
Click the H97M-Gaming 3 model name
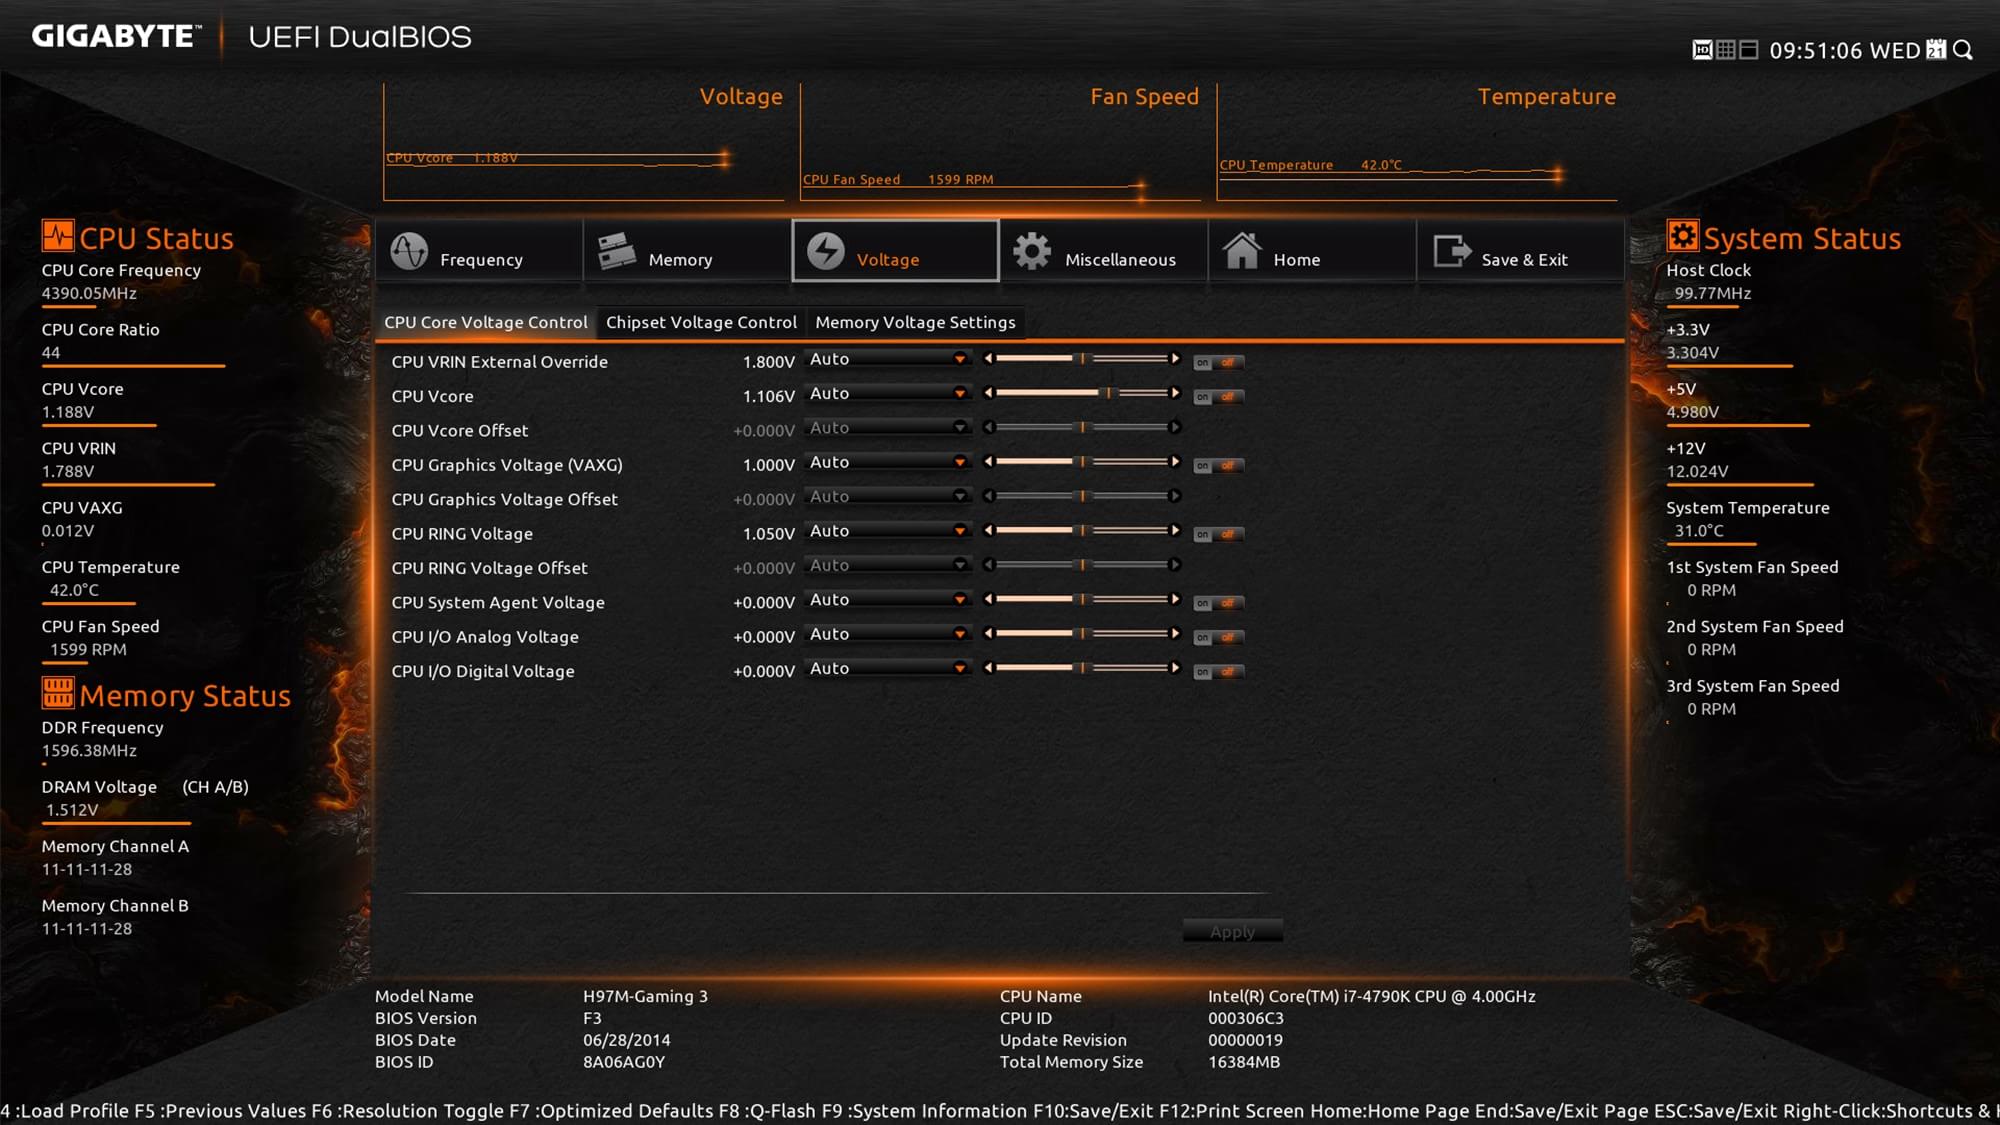(645, 996)
